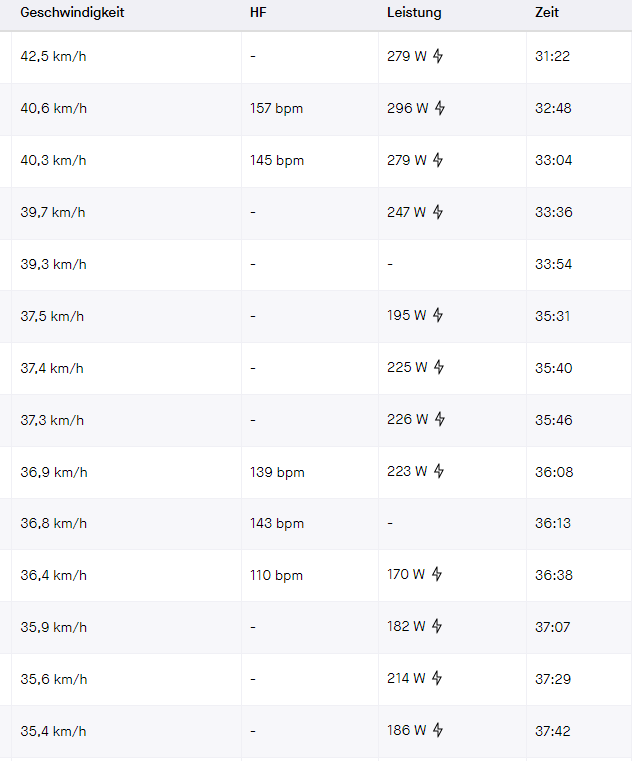The image size is (641, 761).
Task: Select row with 145 bpm heart rate
Action: point(316,161)
